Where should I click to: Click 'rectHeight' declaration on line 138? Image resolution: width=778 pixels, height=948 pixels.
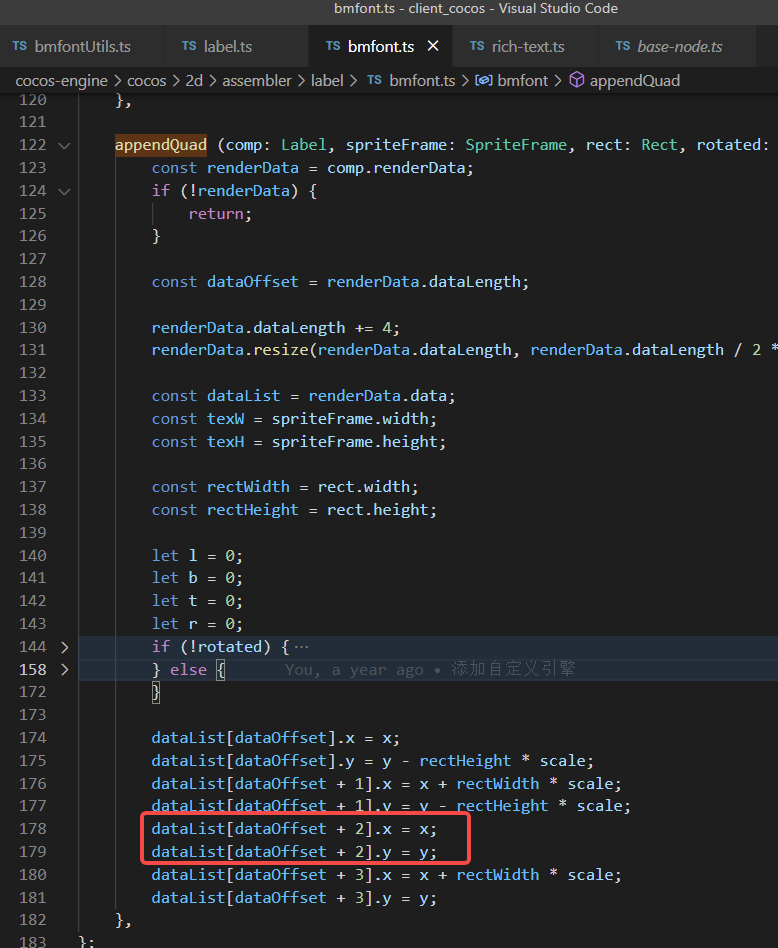(x=253, y=510)
